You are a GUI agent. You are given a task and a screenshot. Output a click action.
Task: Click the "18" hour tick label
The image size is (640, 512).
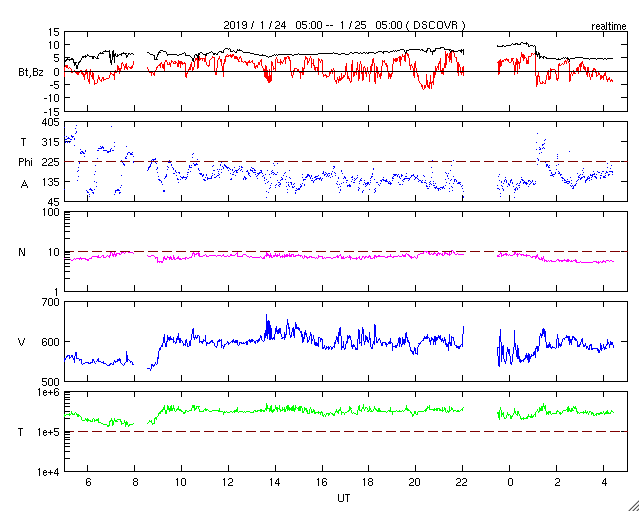click(368, 482)
